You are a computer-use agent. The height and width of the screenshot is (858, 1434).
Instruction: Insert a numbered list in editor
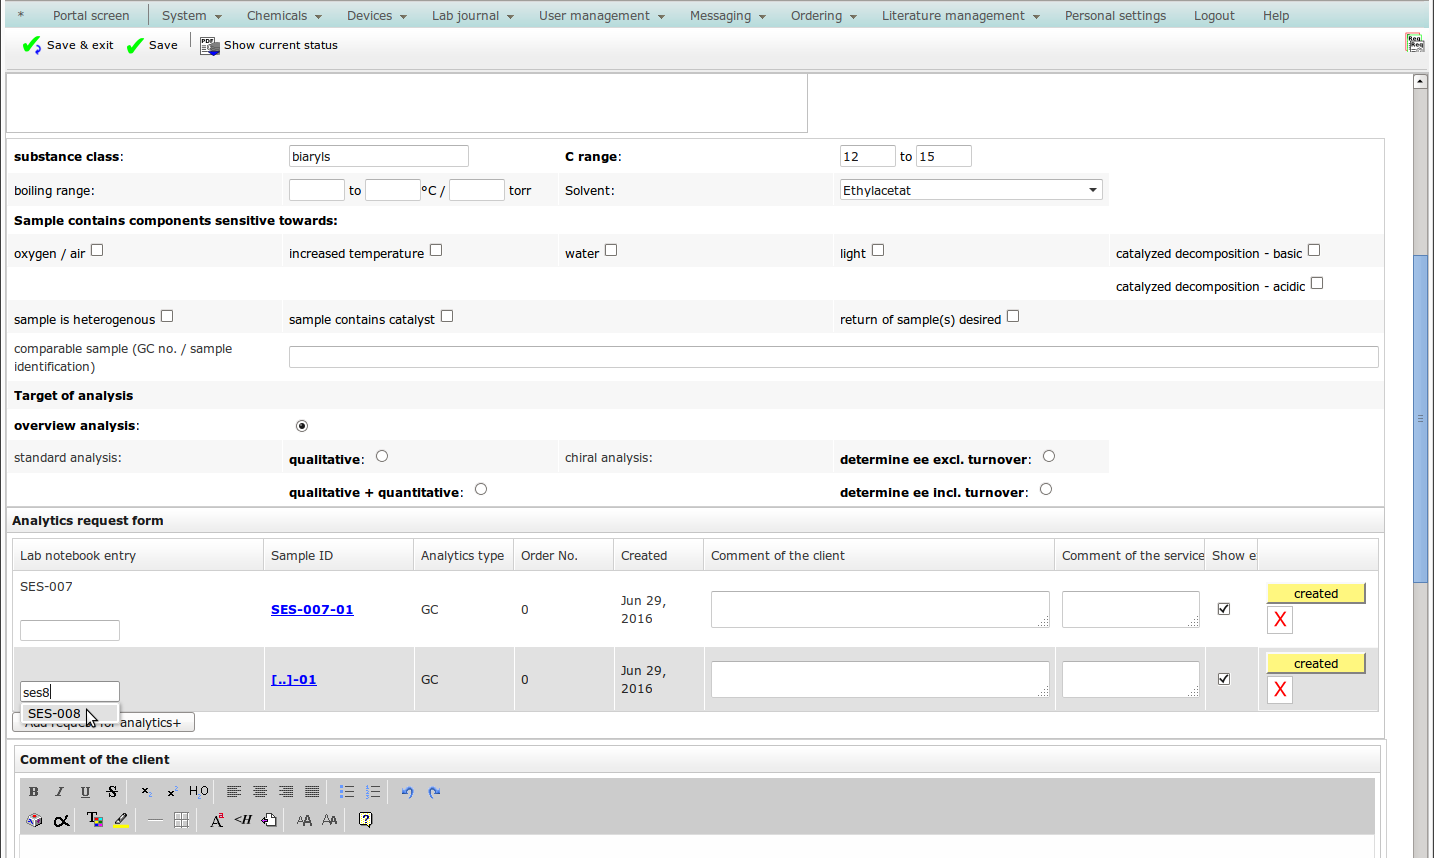[x=373, y=792]
